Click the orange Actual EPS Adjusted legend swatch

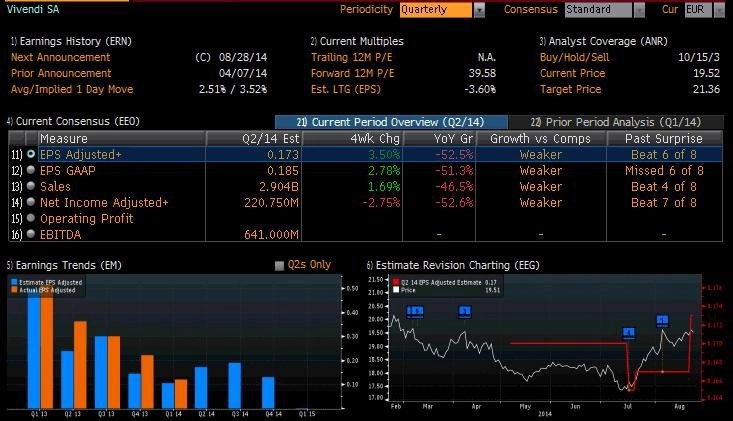coord(14,290)
